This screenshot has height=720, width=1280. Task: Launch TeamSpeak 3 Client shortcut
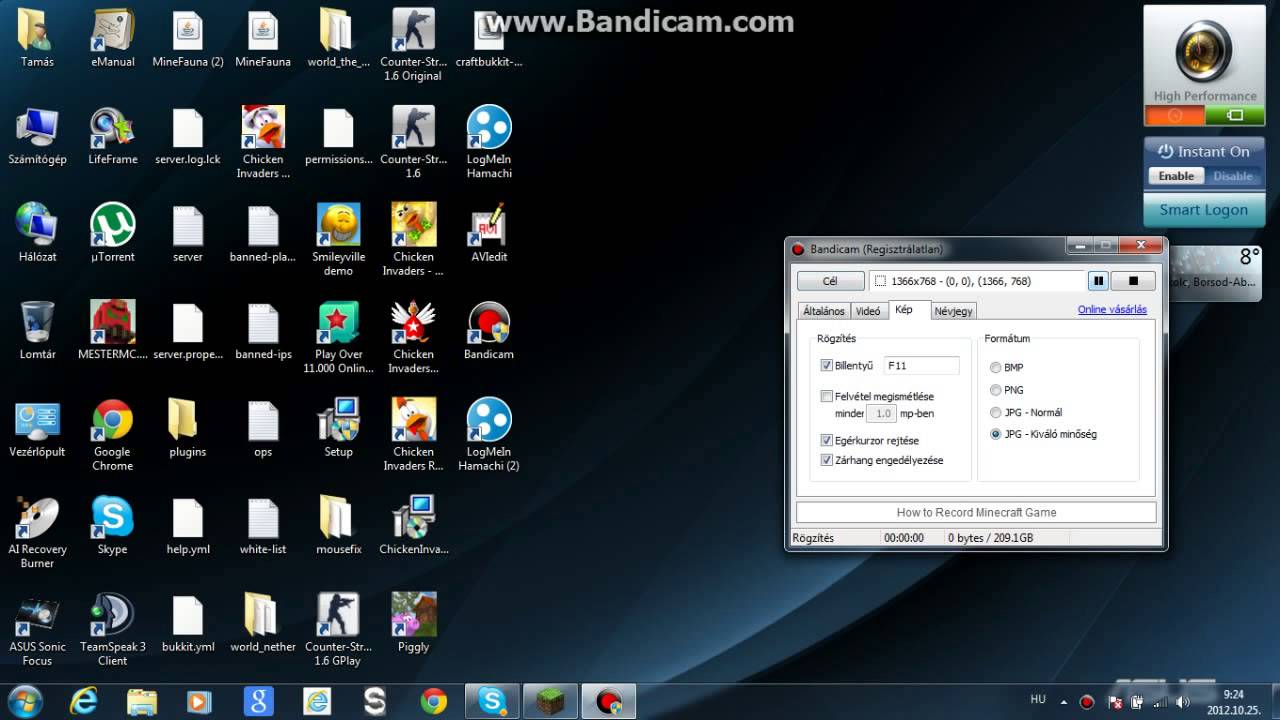click(x=113, y=629)
